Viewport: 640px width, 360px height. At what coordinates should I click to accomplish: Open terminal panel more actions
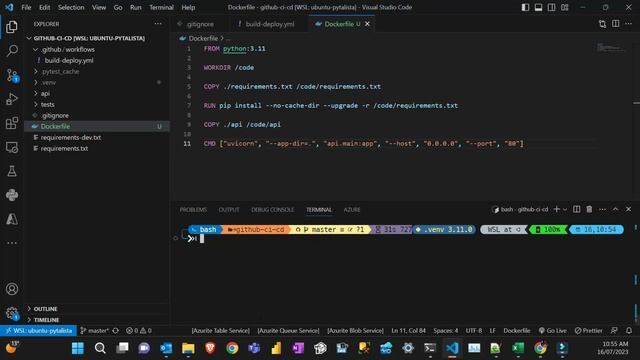coord(602,209)
